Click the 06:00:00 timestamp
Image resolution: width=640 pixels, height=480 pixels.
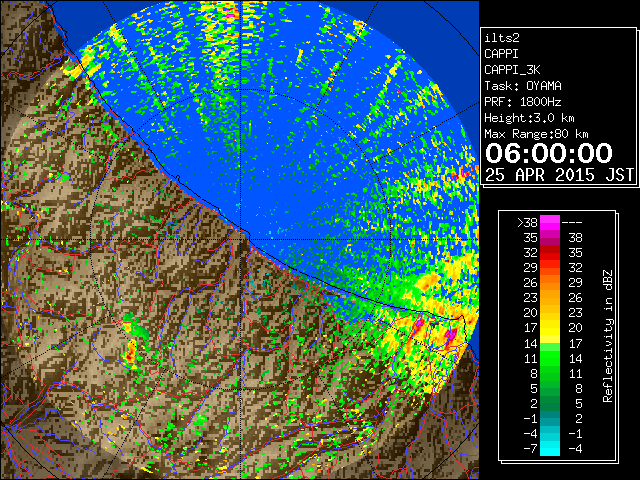549,153
